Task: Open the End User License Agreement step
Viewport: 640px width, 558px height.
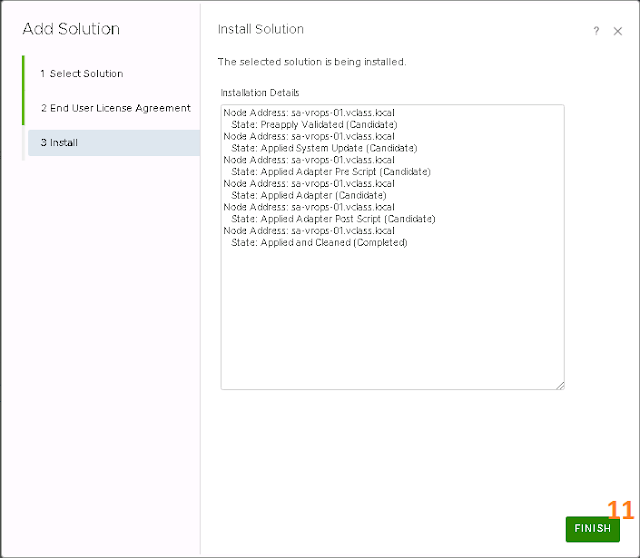Action: pyautogui.click(x=115, y=108)
